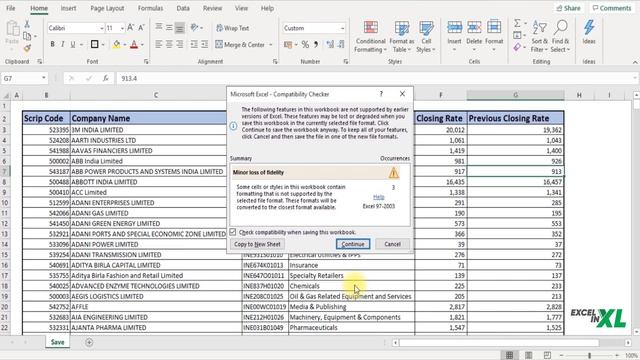Switch to Normal view in status bar

[x=509, y=355]
